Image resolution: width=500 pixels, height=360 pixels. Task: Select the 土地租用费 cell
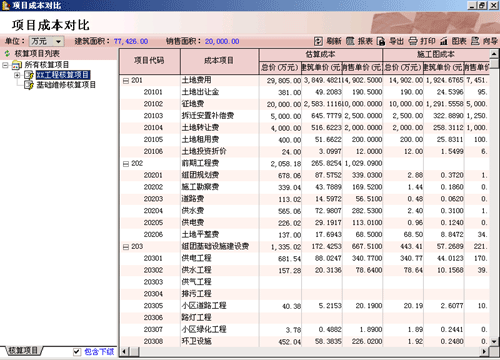click(220, 139)
